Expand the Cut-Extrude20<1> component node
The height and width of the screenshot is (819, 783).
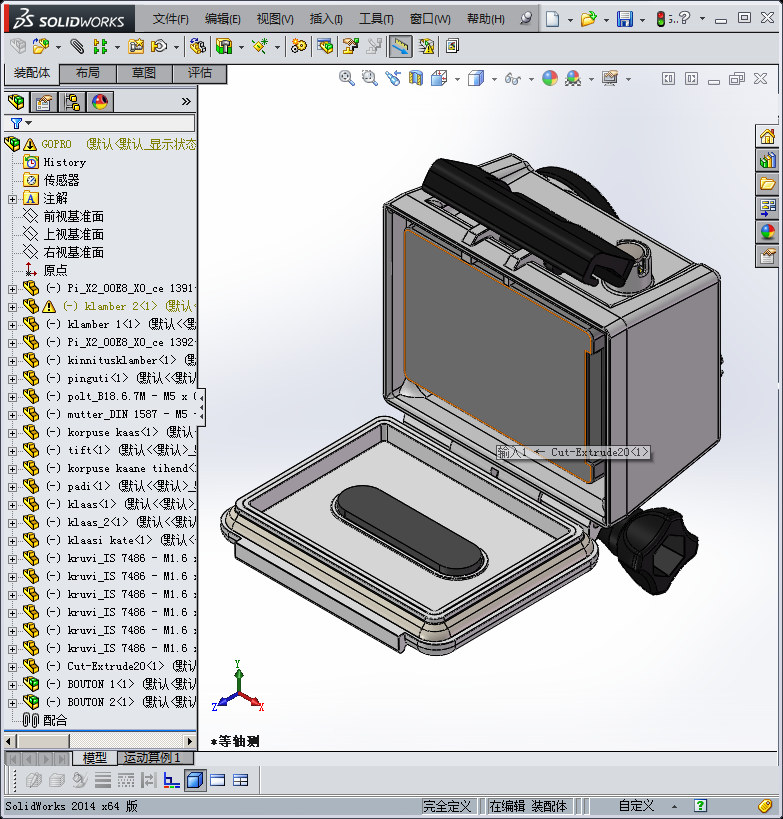[12, 667]
